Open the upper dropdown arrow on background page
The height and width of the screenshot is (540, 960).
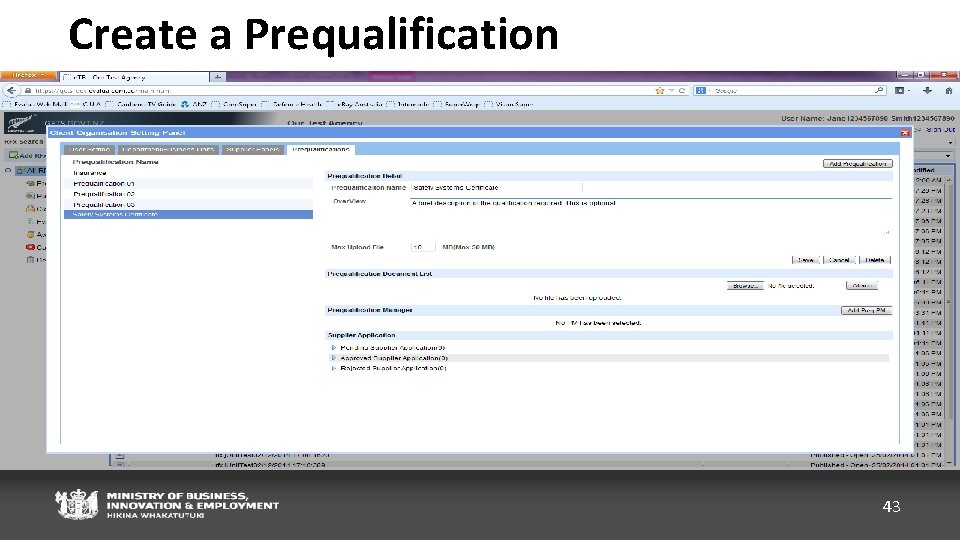[x=950, y=143]
